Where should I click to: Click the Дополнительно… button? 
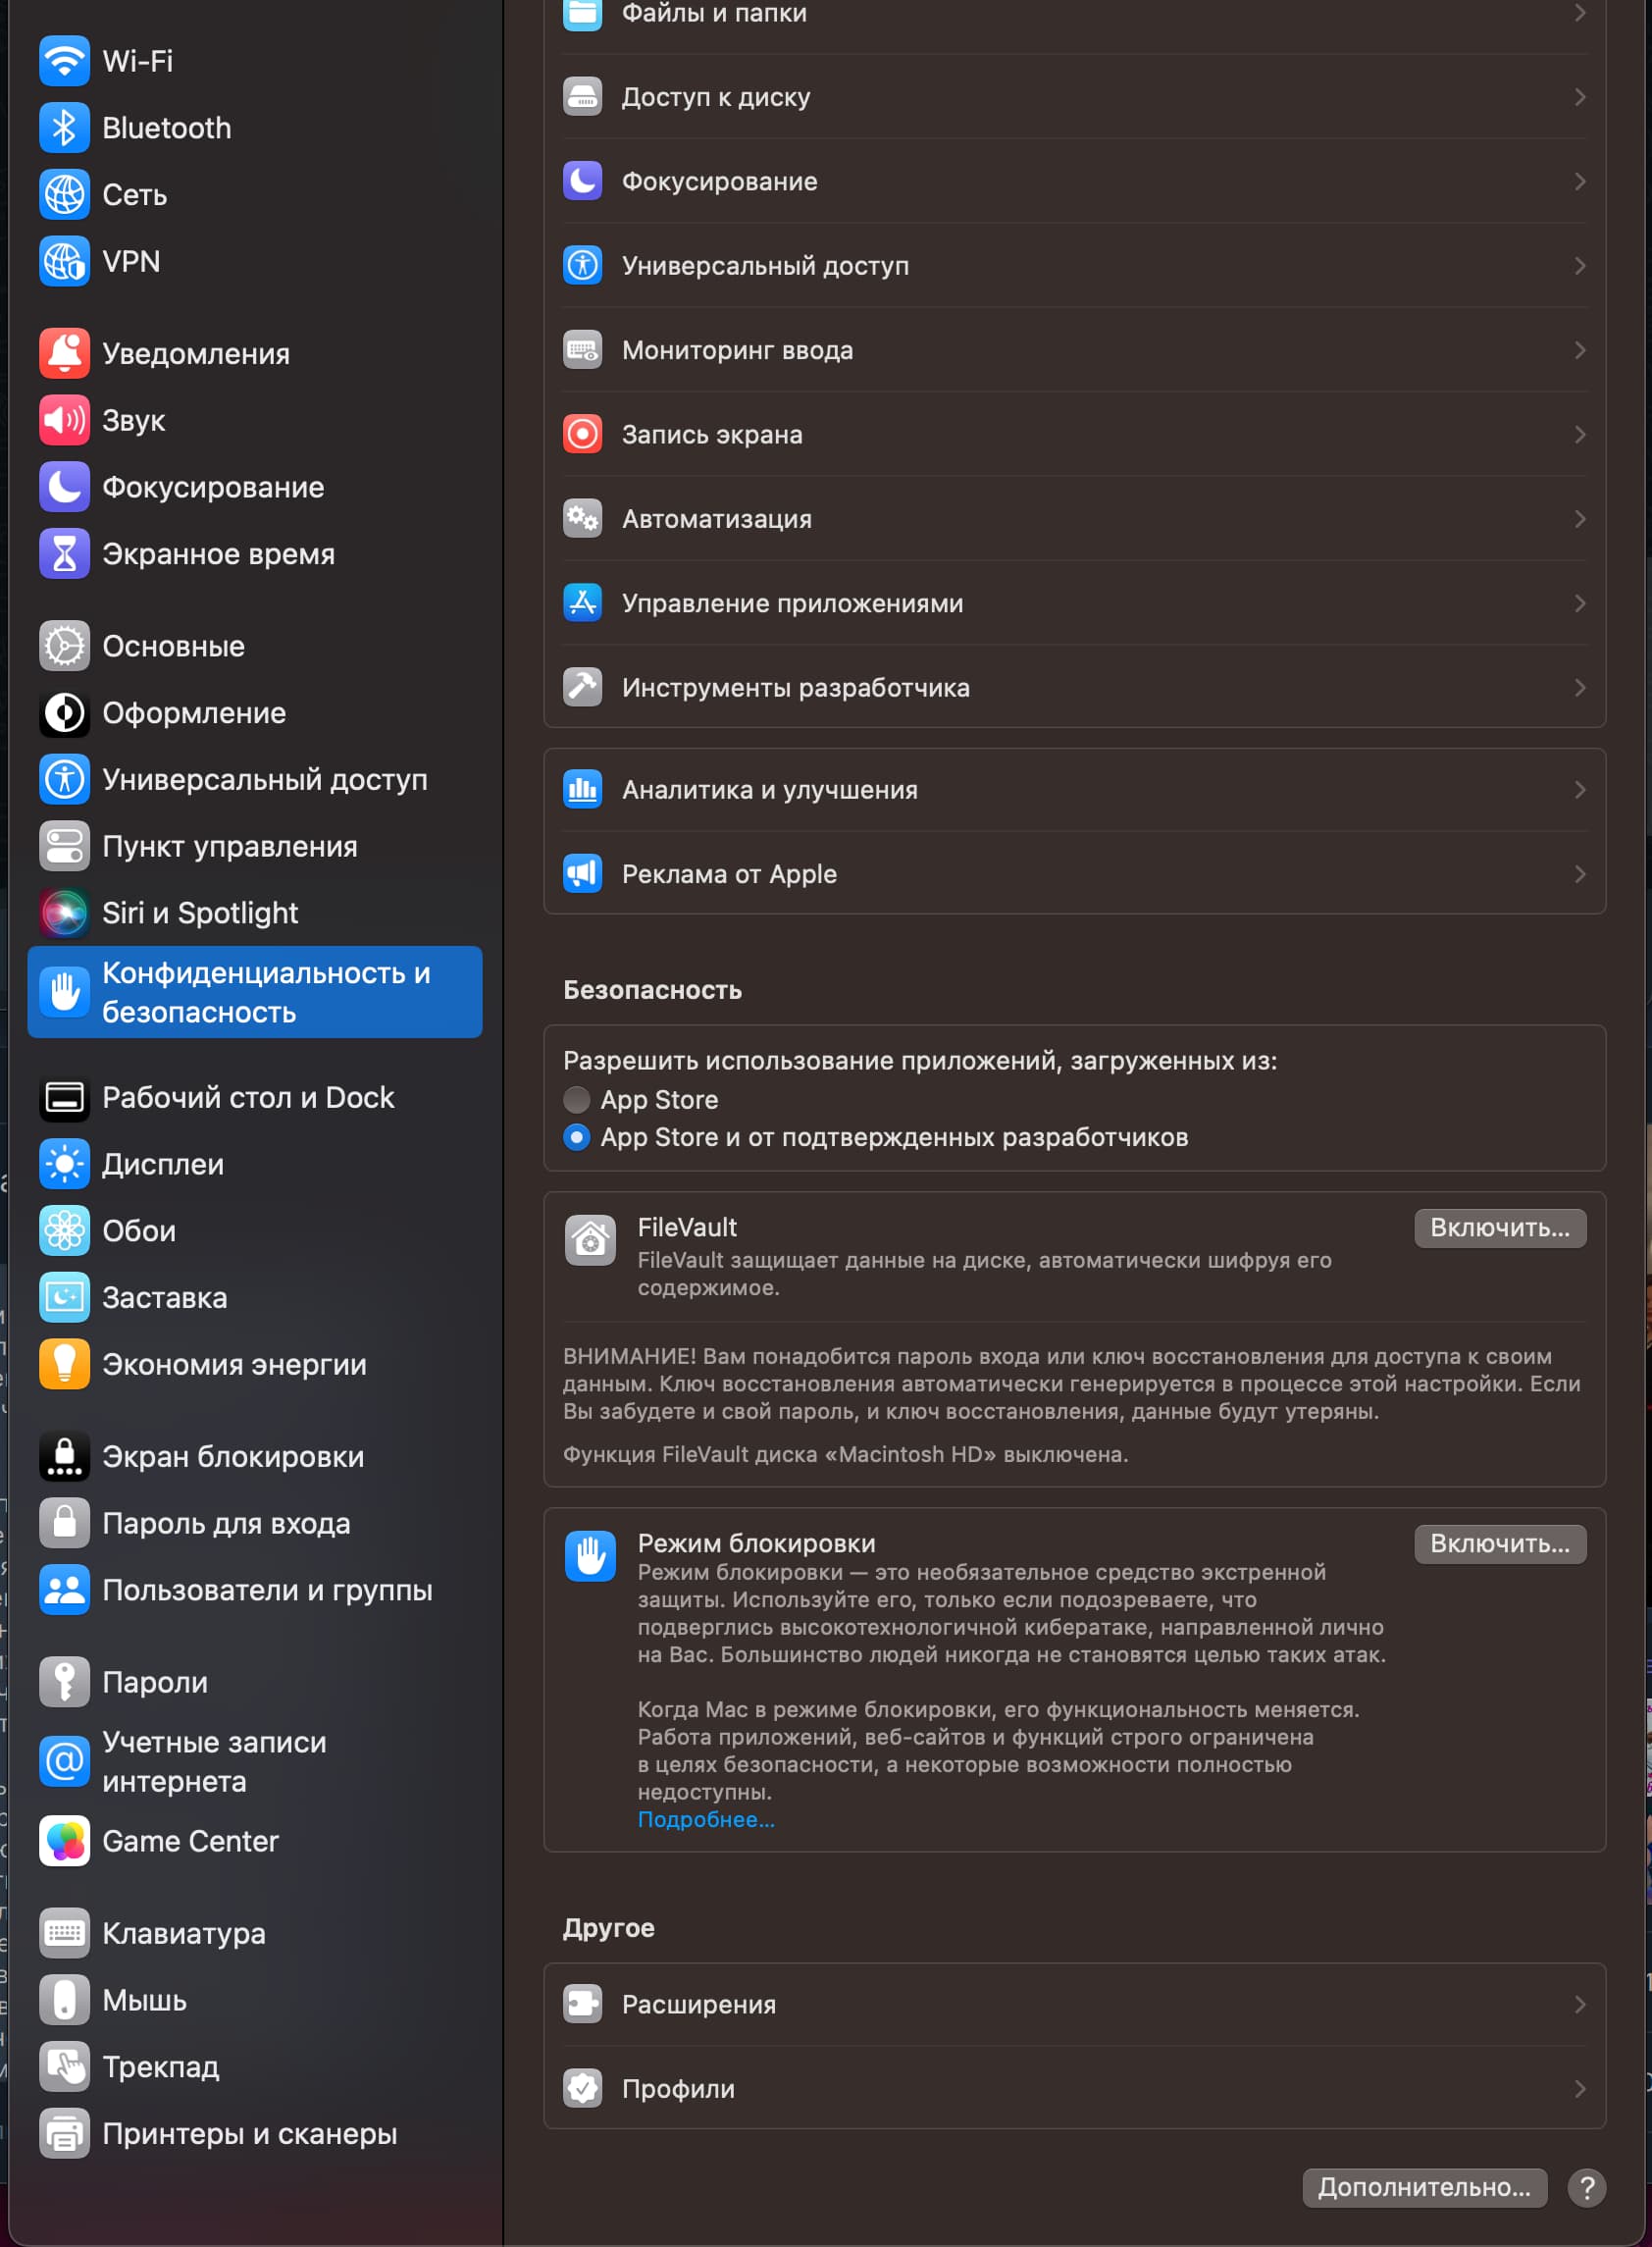(x=1423, y=2187)
